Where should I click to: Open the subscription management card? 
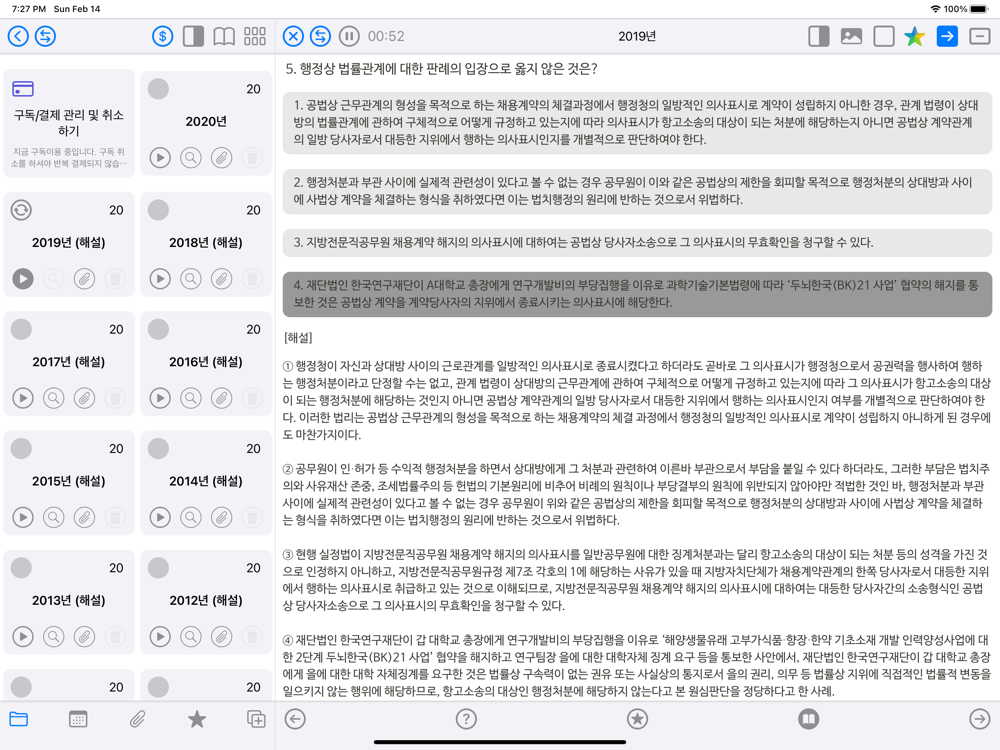click(x=69, y=122)
